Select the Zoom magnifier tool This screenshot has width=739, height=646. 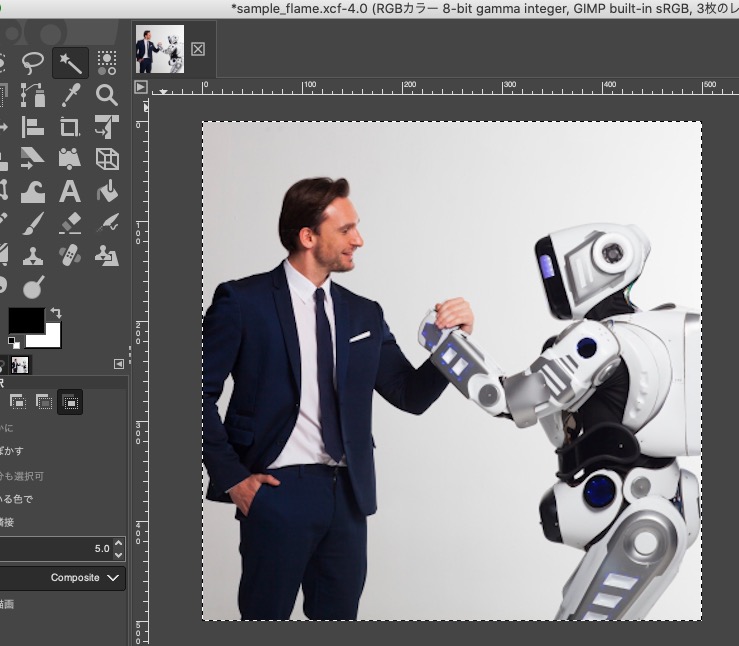click(107, 95)
